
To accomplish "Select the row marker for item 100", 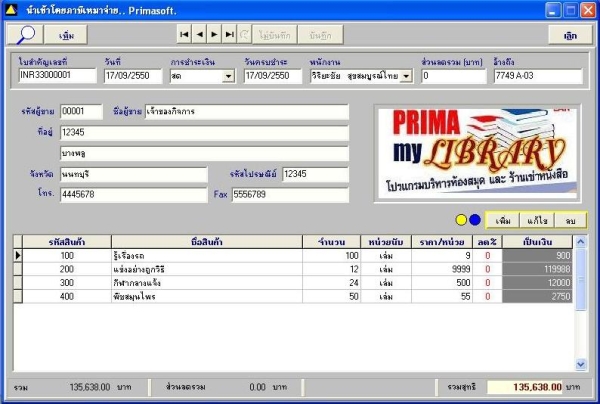I will pos(18,255).
